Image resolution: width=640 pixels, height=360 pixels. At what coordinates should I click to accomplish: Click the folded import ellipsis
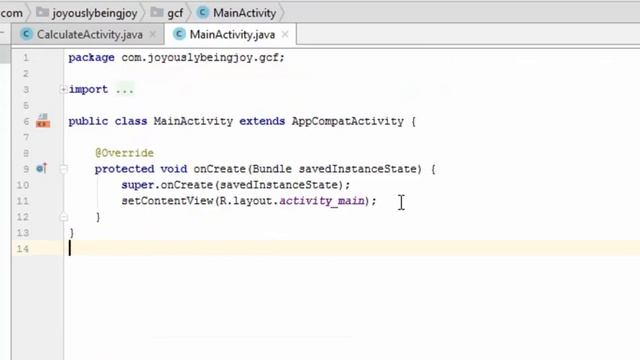124,89
